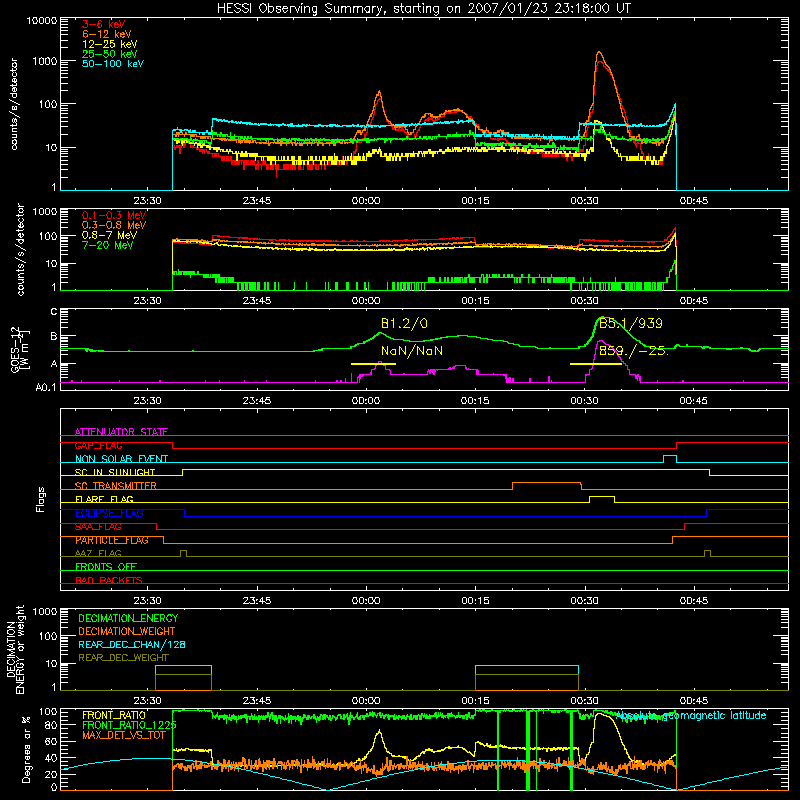Click the PARTICLE_FLAG label
The image size is (800, 800).
point(112,540)
